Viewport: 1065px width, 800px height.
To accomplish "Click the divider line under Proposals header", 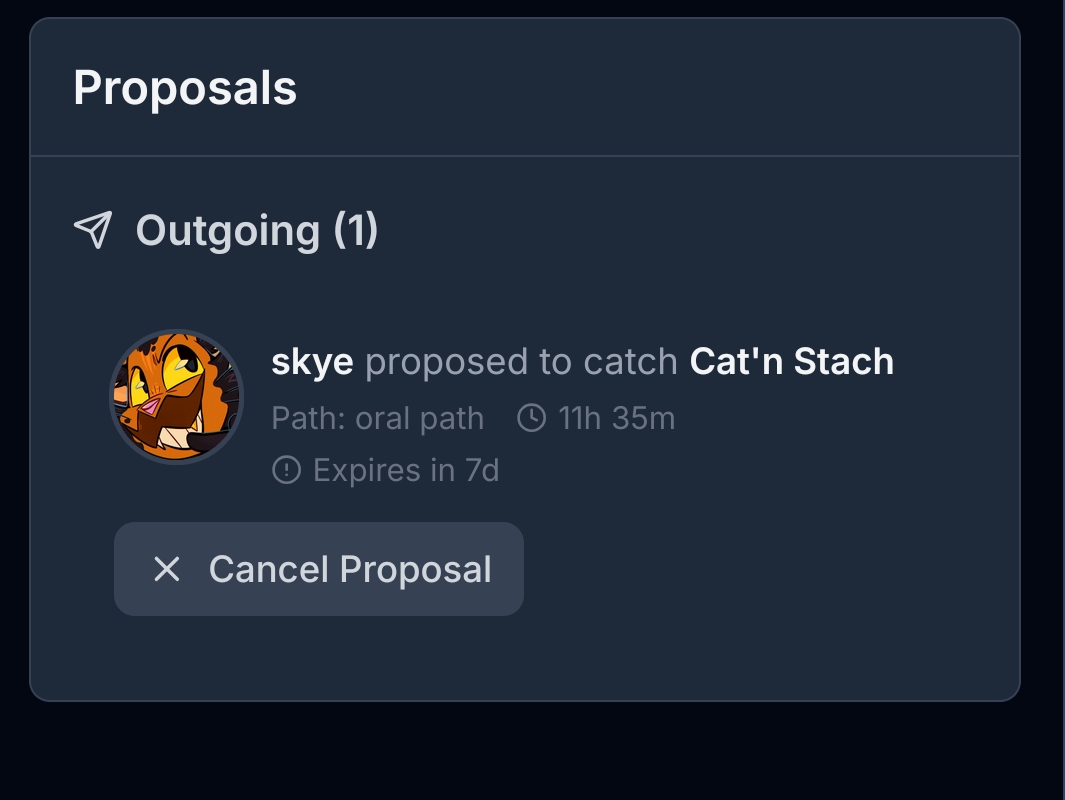I will [x=525, y=156].
